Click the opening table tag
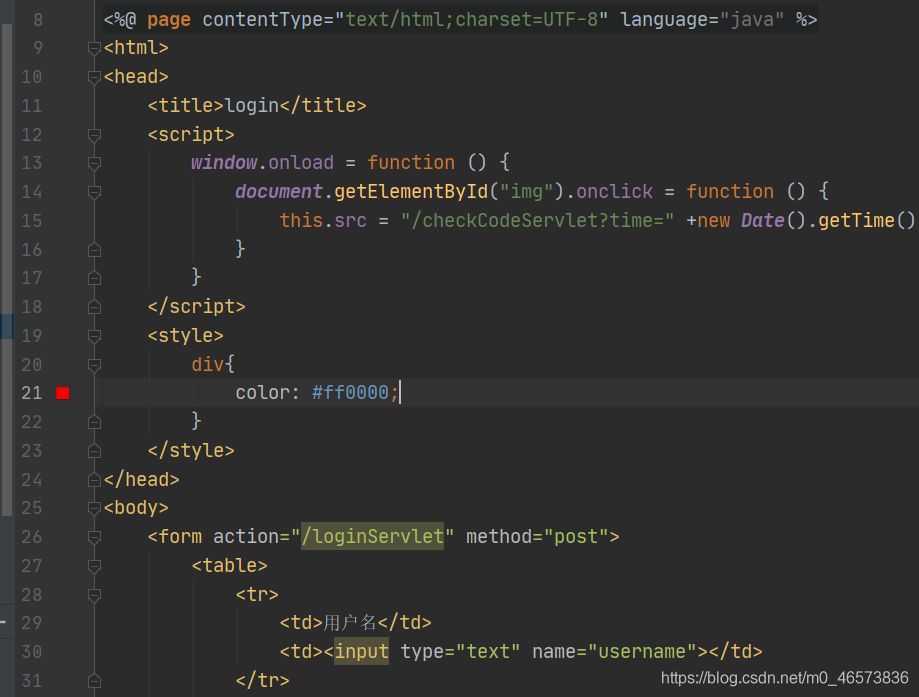The height and width of the screenshot is (697, 919). coord(229,566)
